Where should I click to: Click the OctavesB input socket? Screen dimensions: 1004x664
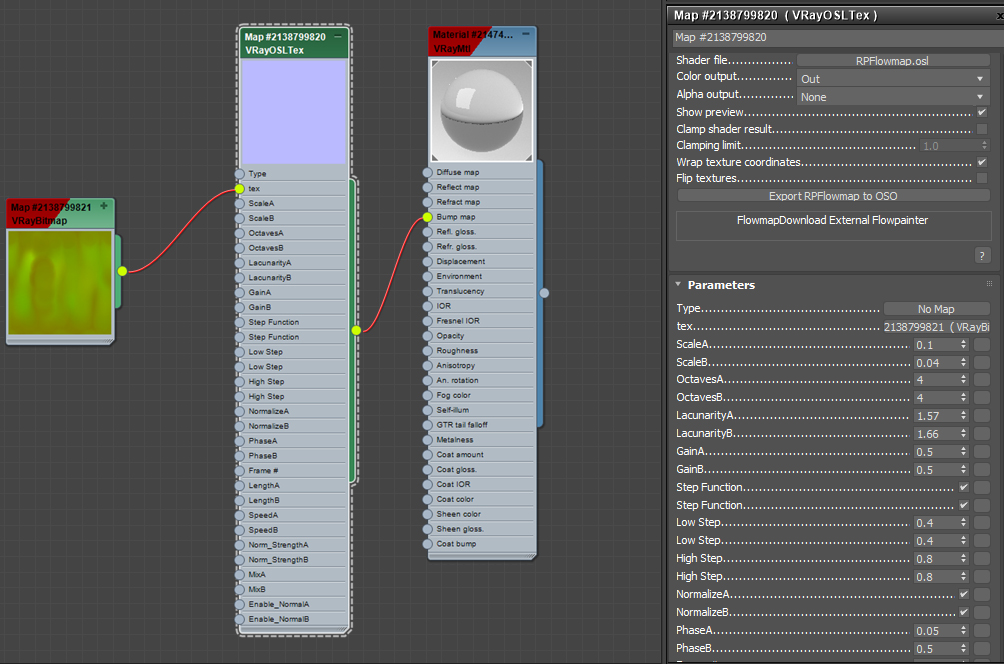tap(239, 248)
